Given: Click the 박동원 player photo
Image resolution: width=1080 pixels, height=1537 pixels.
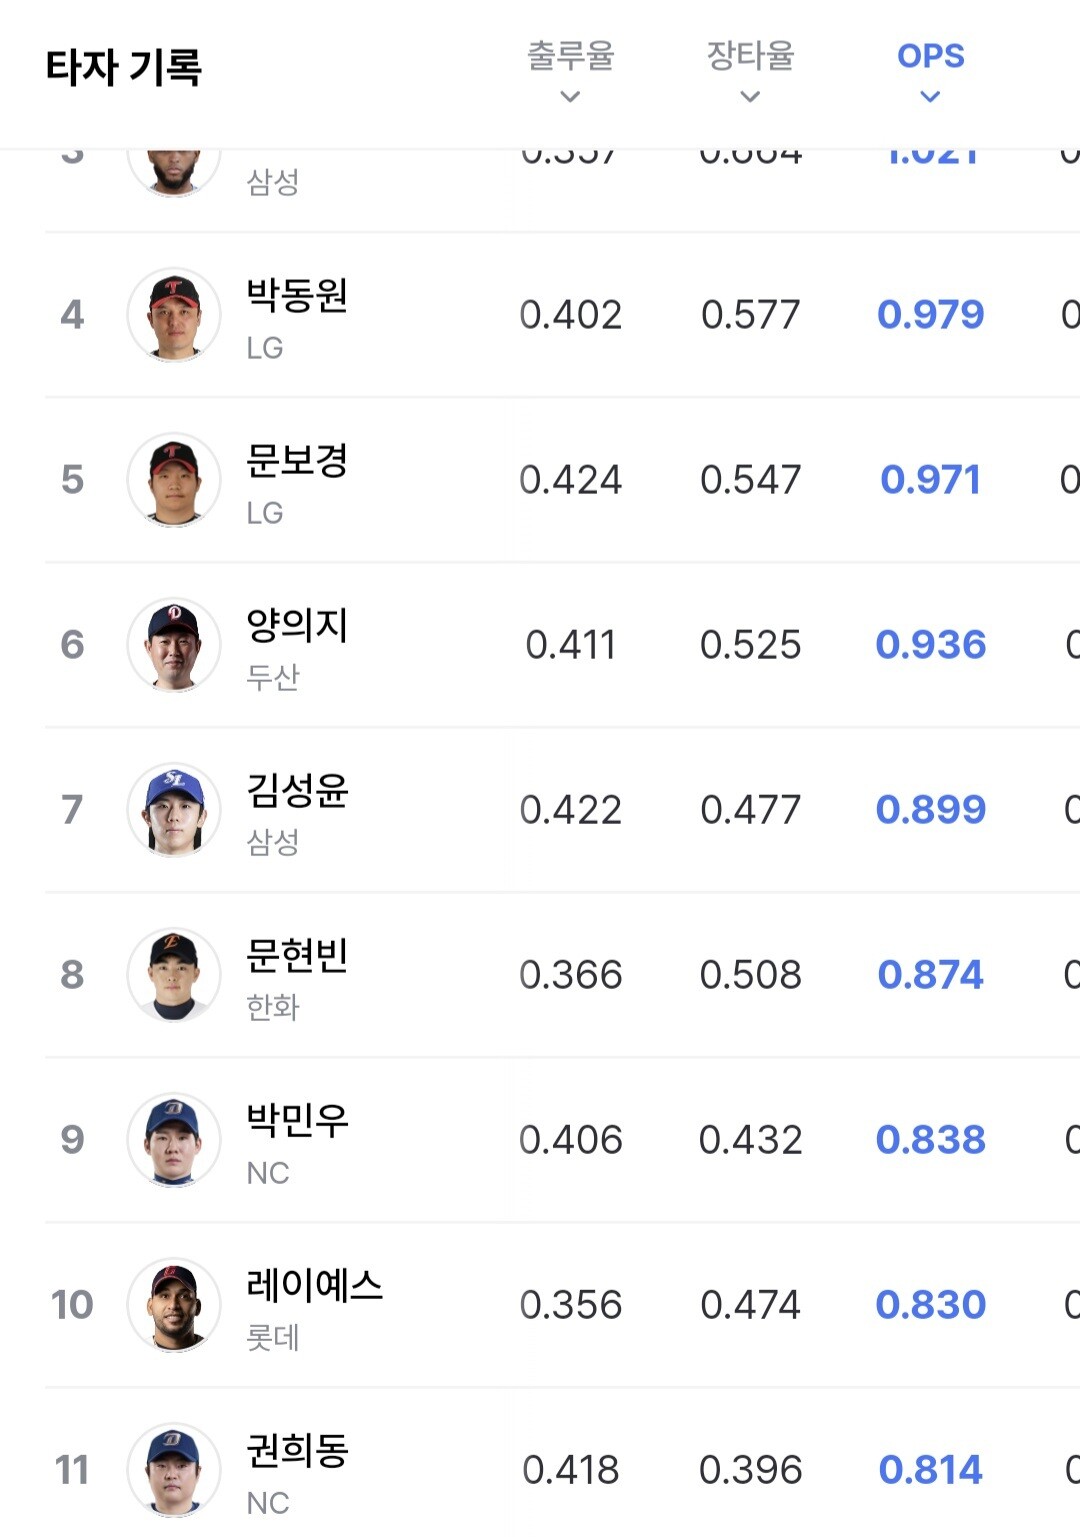Looking at the screenshot, I should 174,315.
